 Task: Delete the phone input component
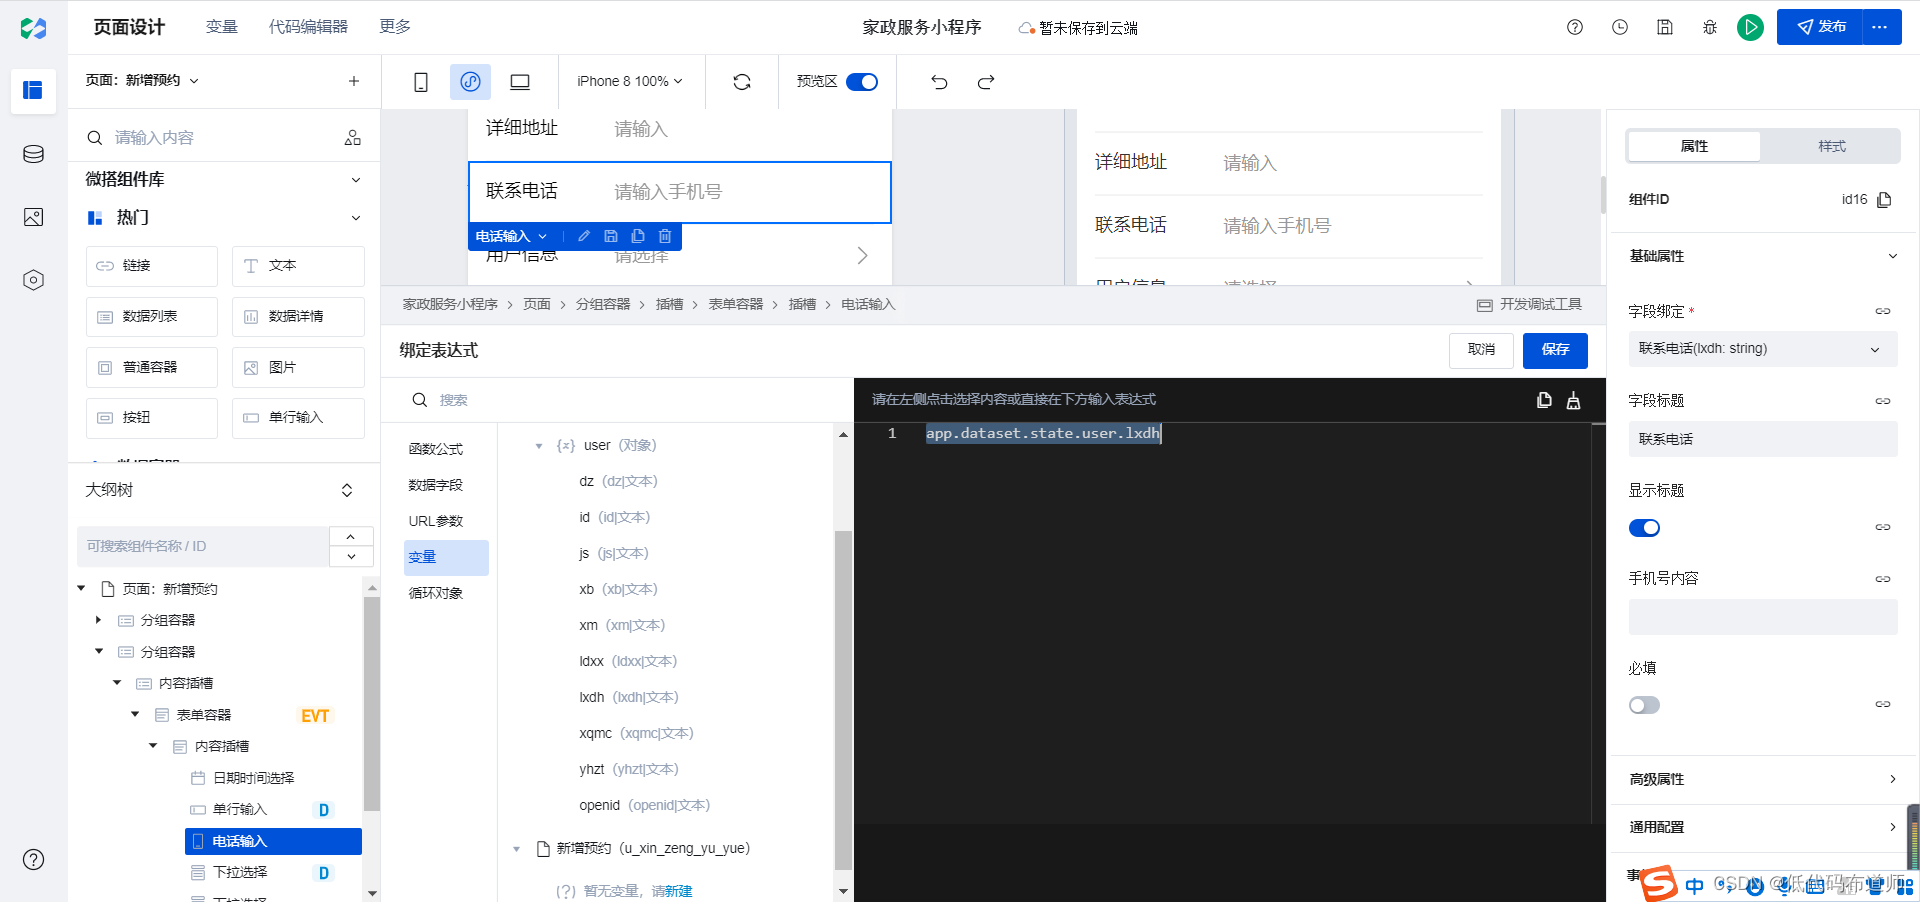click(x=665, y=236)
